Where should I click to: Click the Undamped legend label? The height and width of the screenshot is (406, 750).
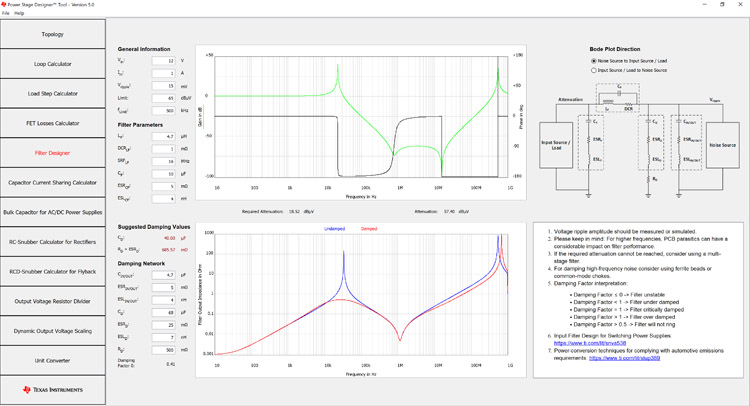coord(334,229)
